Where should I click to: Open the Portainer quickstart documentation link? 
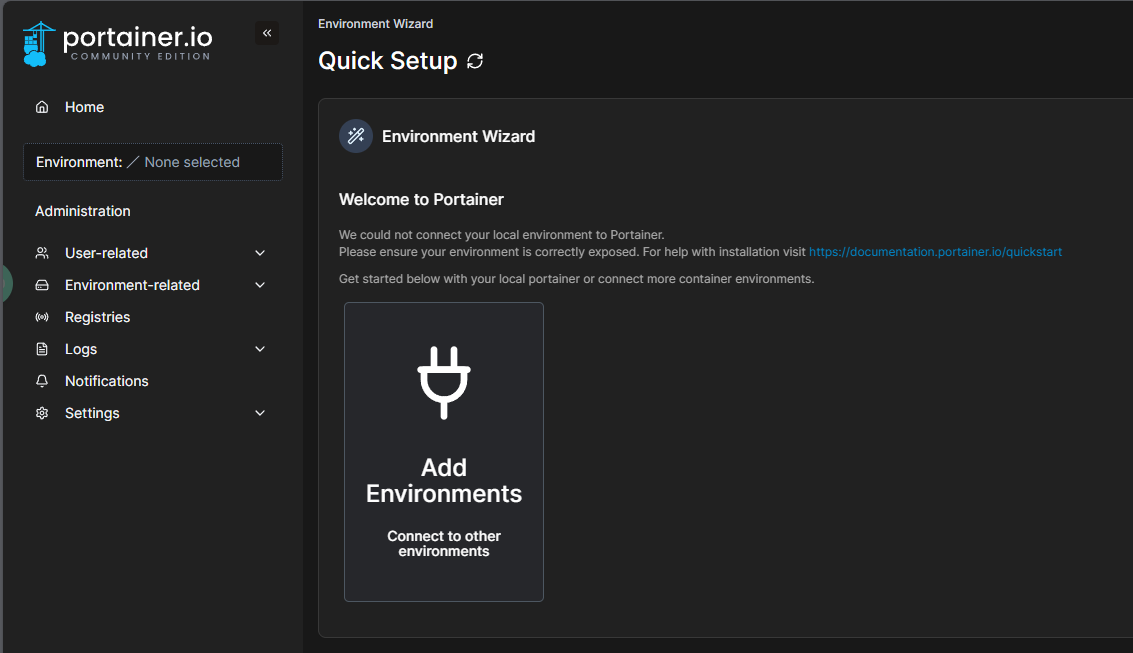point(935,252)
